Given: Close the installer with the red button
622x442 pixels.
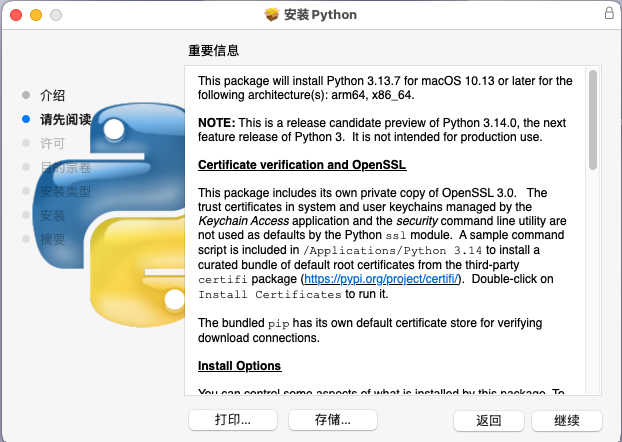Looking at the screenshot, I should coord(15,15).
